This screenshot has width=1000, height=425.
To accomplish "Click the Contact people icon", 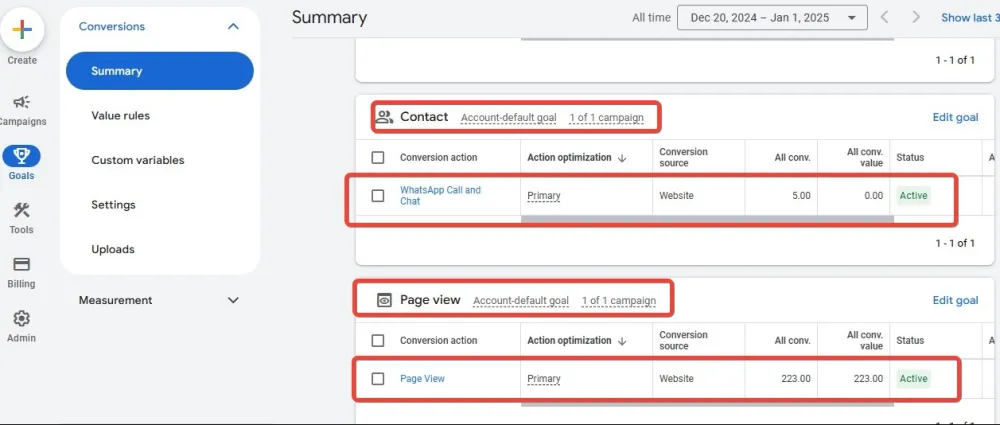I will click(x=384, y=117).
